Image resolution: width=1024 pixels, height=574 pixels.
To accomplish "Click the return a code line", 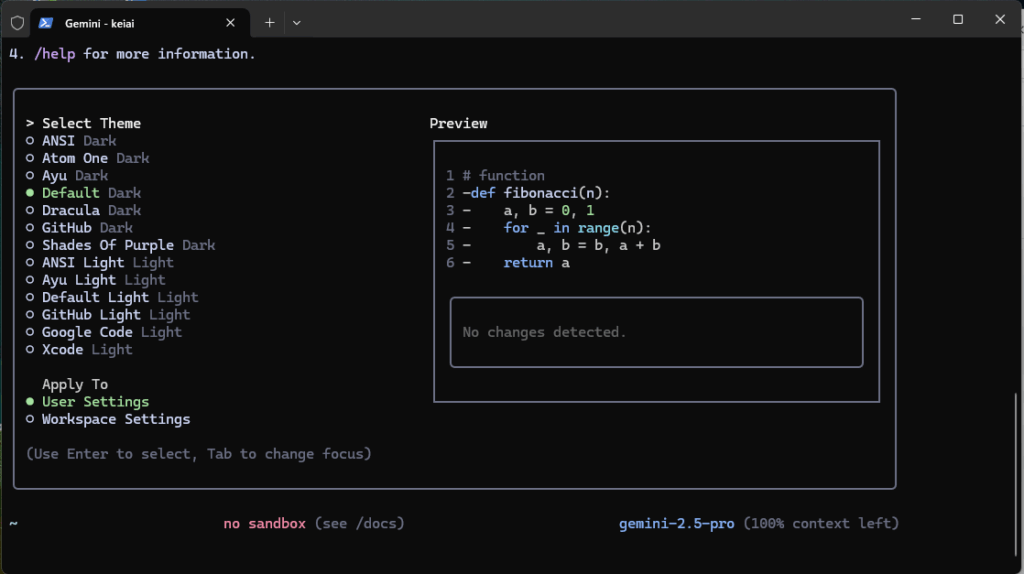I will click(536, 263).
